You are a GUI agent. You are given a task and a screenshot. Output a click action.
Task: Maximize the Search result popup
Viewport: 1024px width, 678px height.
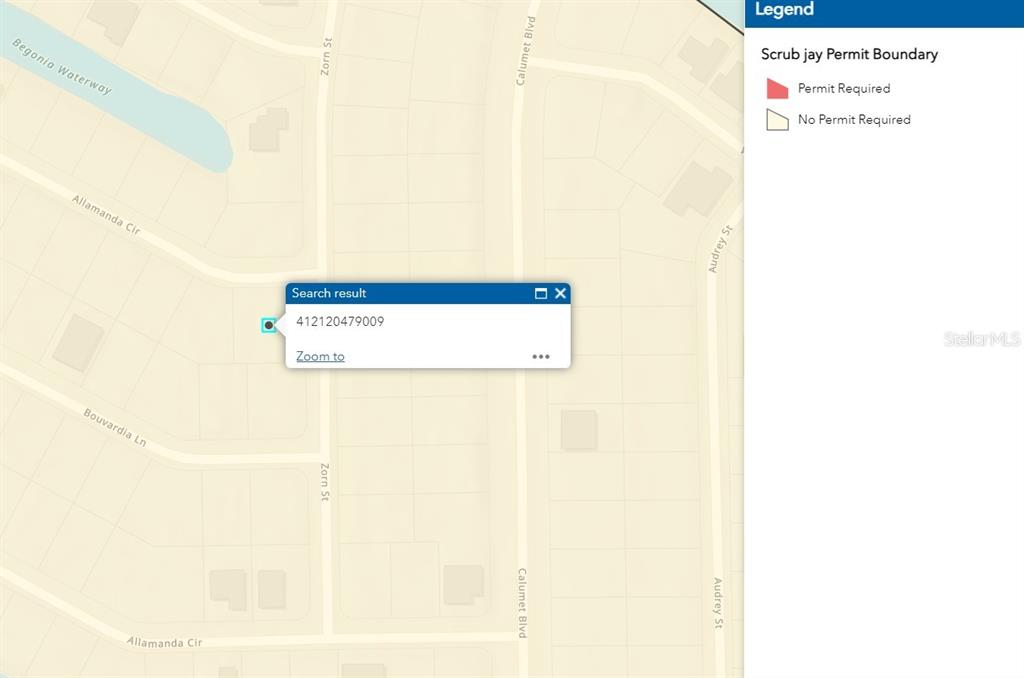(x=541, y=293)
